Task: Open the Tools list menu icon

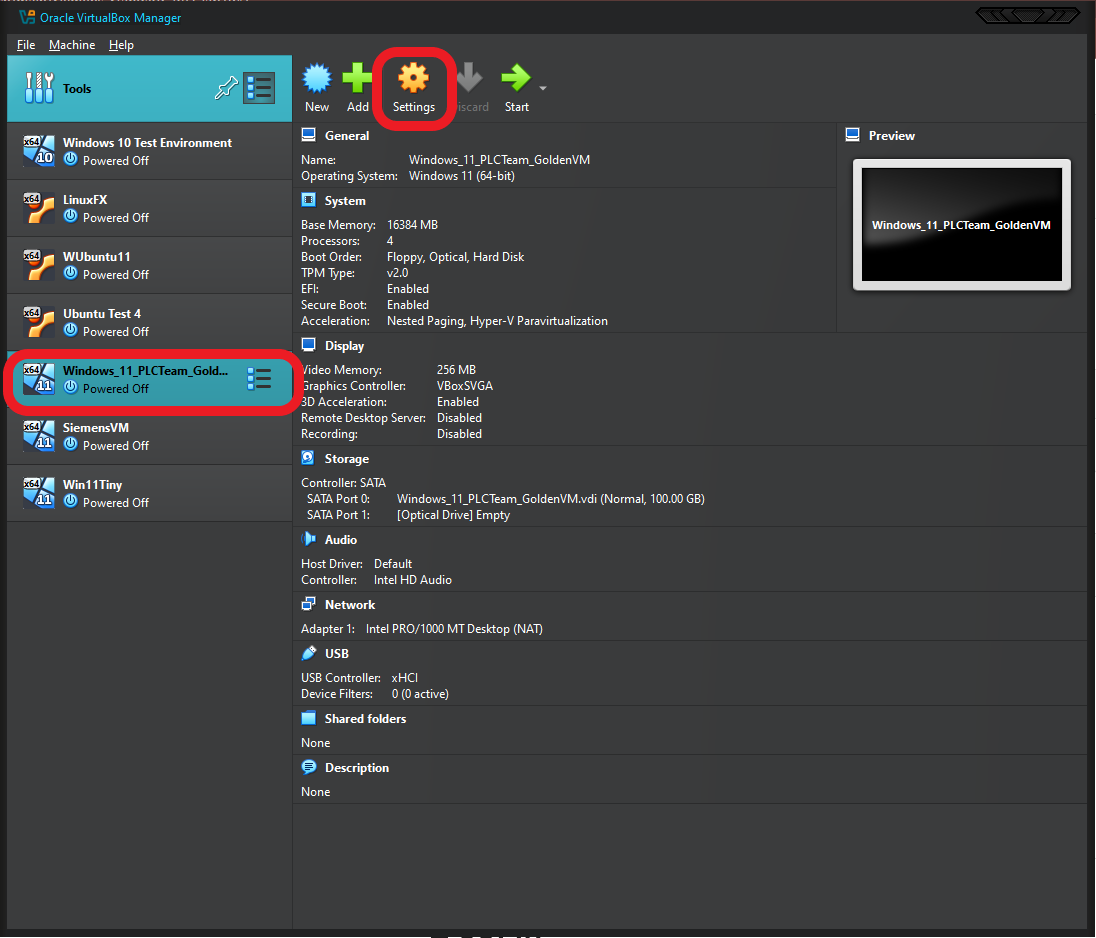Action: (259, 88)
